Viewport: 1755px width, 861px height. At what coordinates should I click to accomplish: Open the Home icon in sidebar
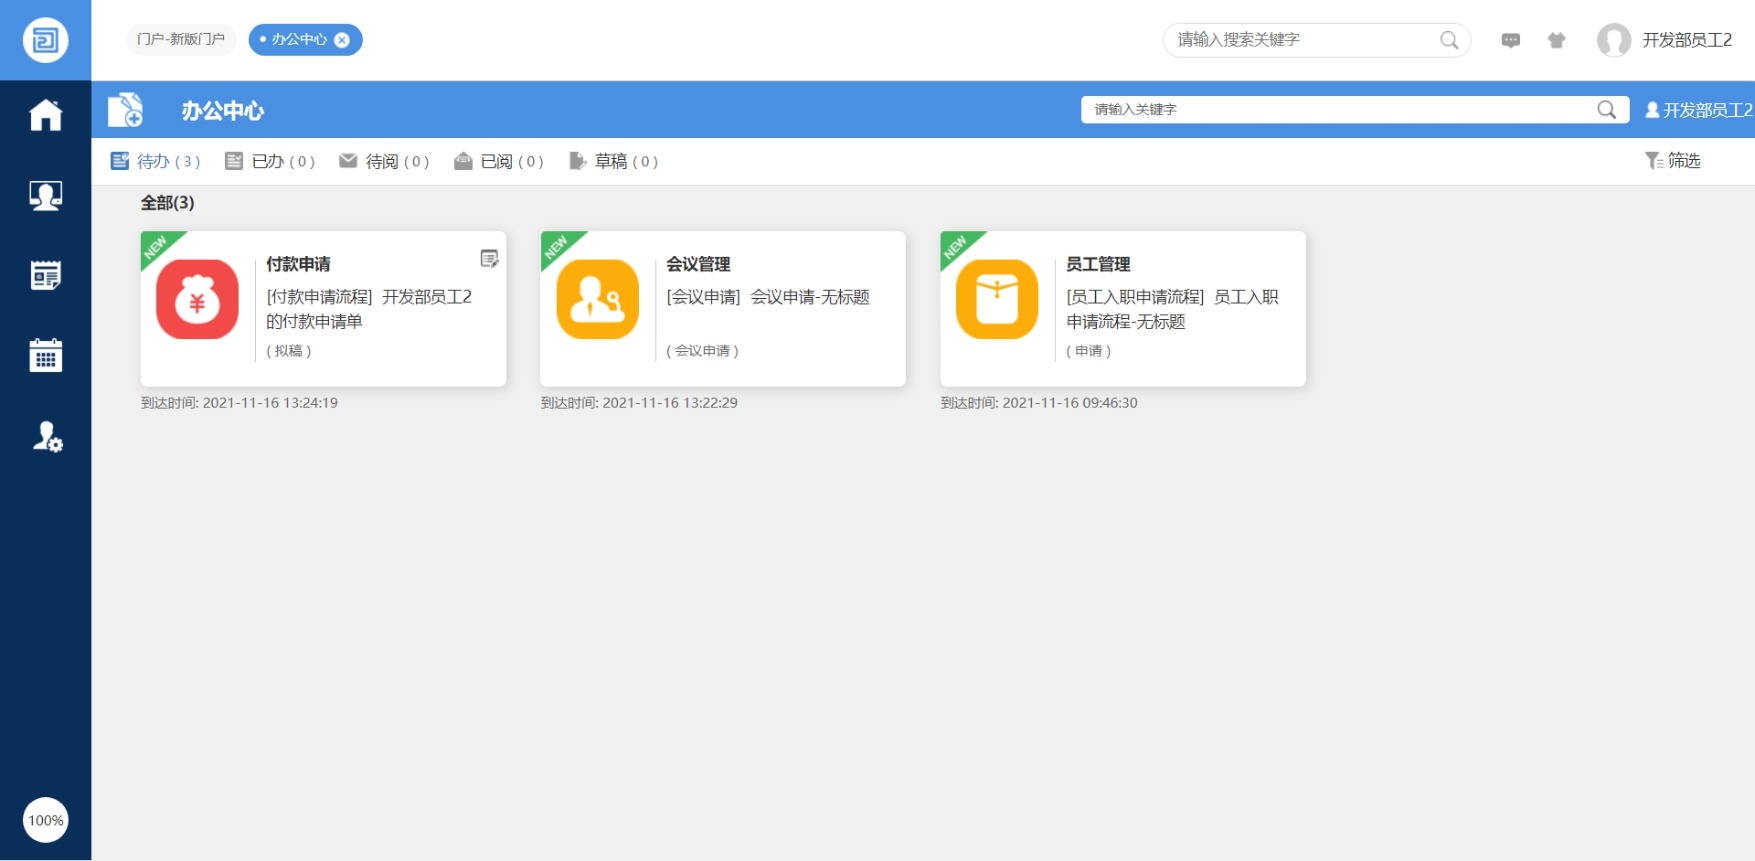[x=45, y=115]
